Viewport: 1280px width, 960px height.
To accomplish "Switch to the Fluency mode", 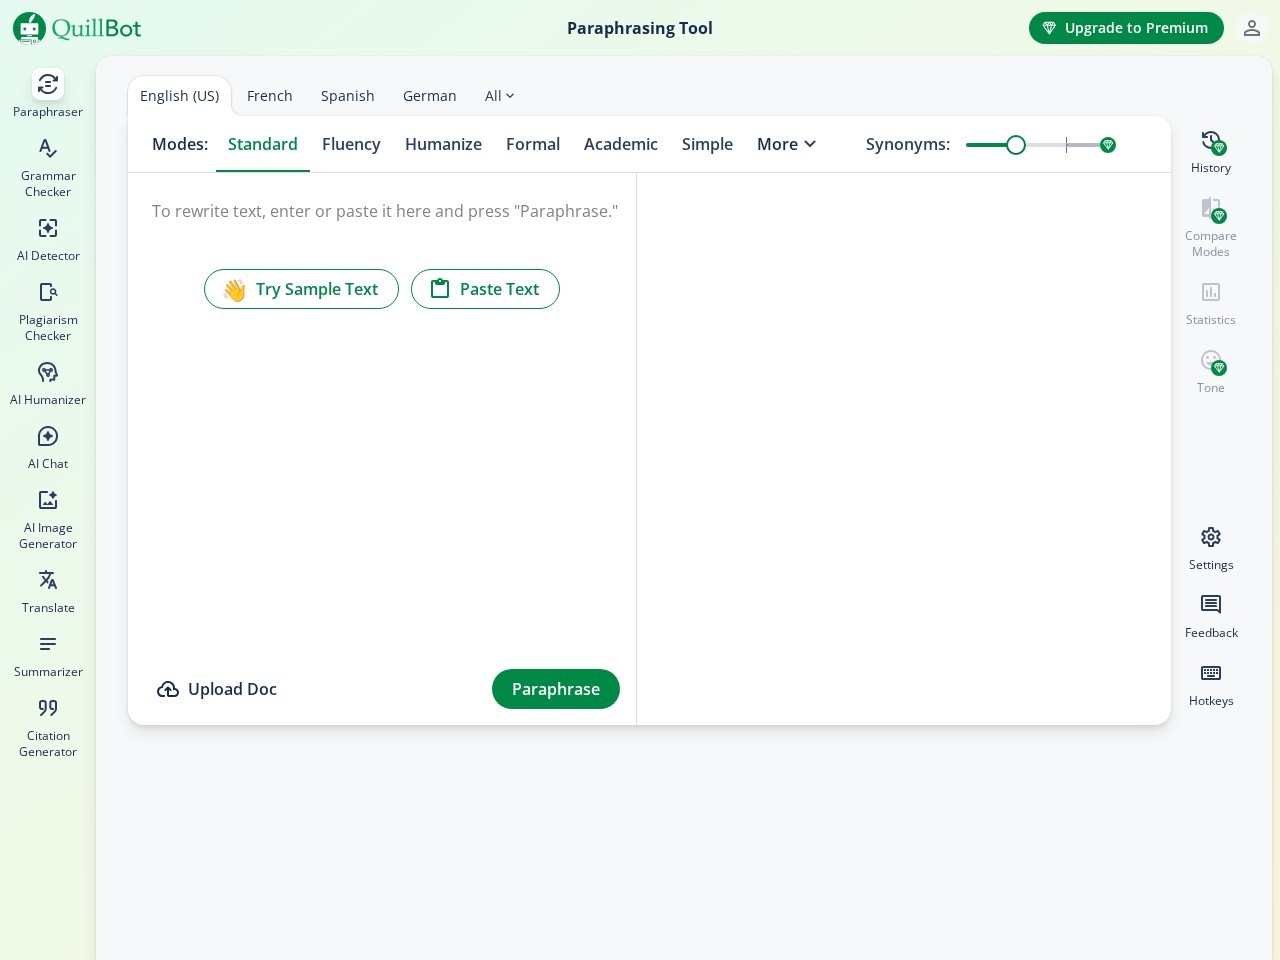I will pyautogui.click(x=351, y=144).
